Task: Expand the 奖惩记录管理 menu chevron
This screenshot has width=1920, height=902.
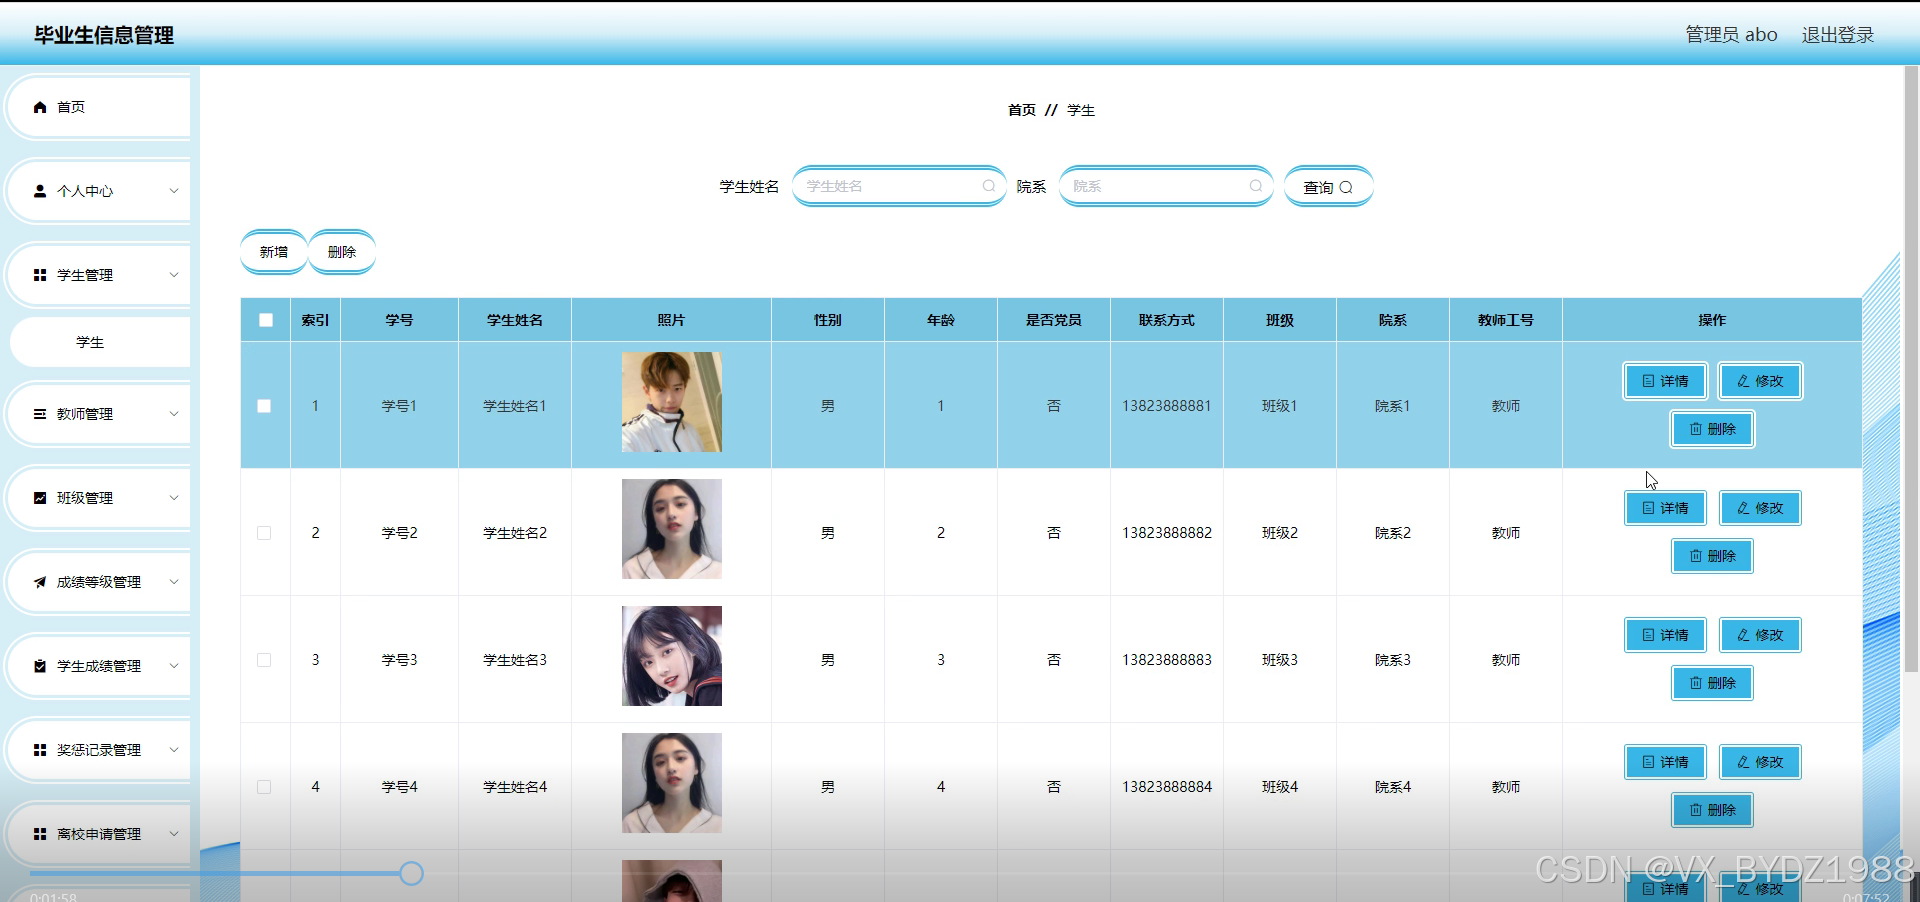Action: click(174, 750)
